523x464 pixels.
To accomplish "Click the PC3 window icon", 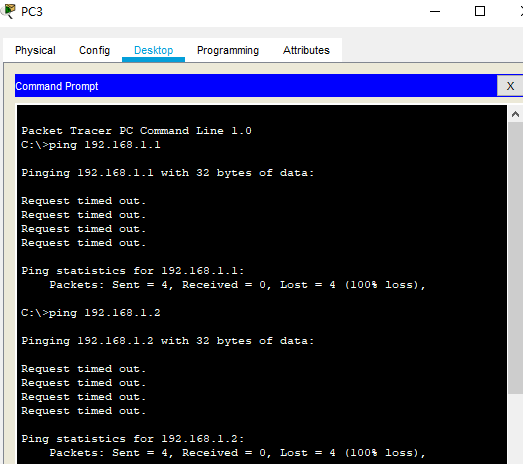I will pos(8,11).
